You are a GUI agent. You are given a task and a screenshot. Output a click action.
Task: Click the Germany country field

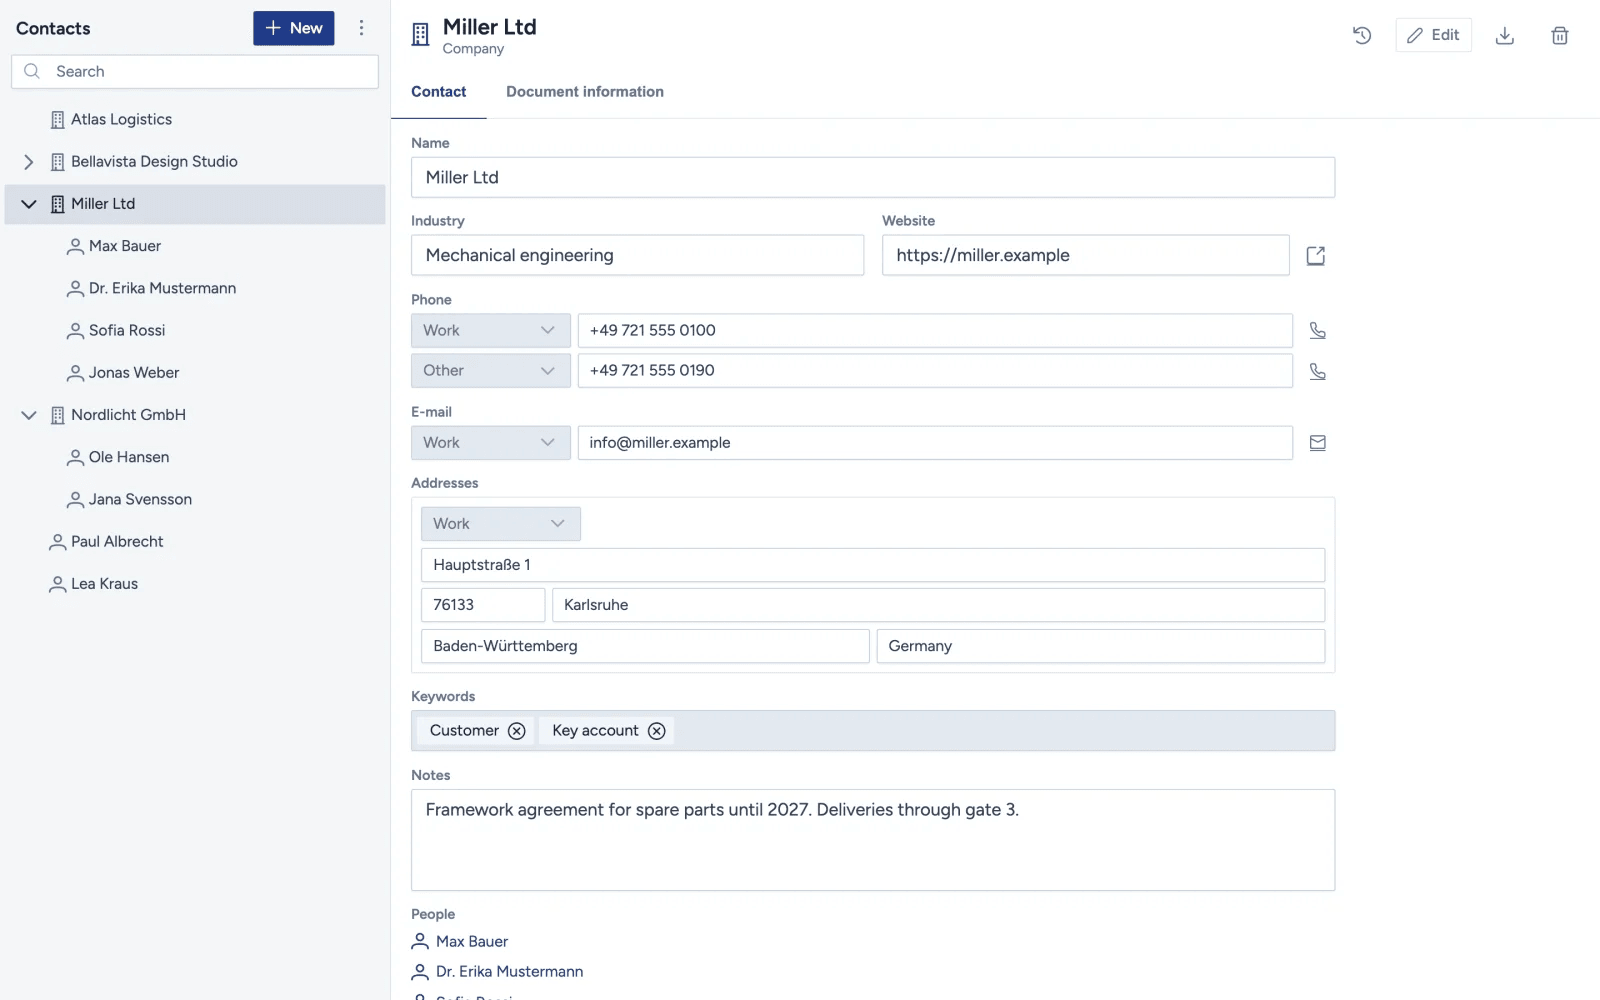[x=1101, y=646]
